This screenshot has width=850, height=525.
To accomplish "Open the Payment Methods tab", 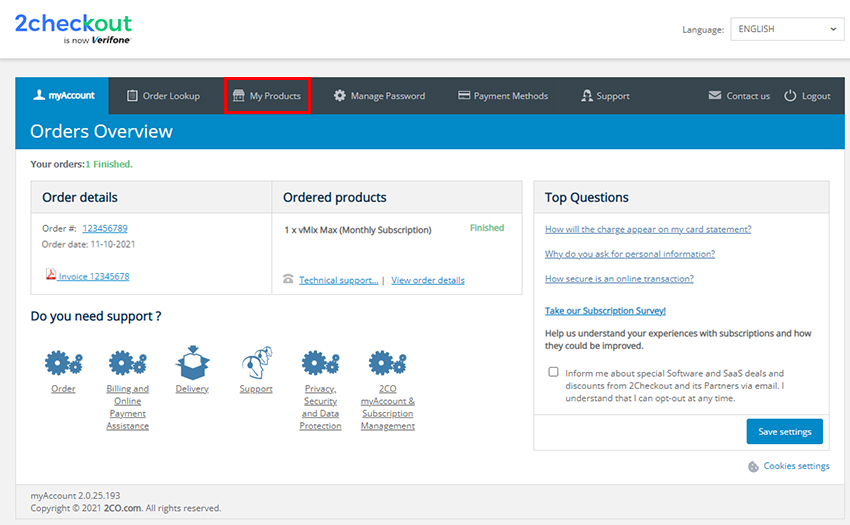I will tap(503, 96).
